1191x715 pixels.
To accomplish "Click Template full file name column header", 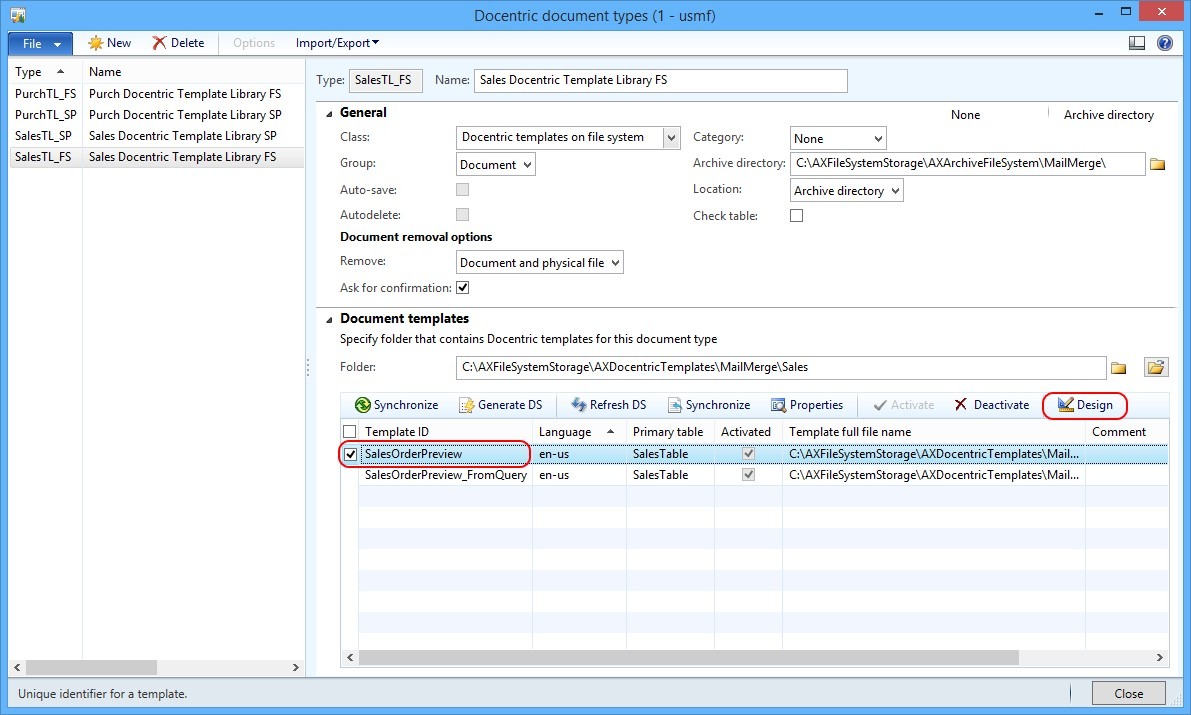I will [934, 432].
